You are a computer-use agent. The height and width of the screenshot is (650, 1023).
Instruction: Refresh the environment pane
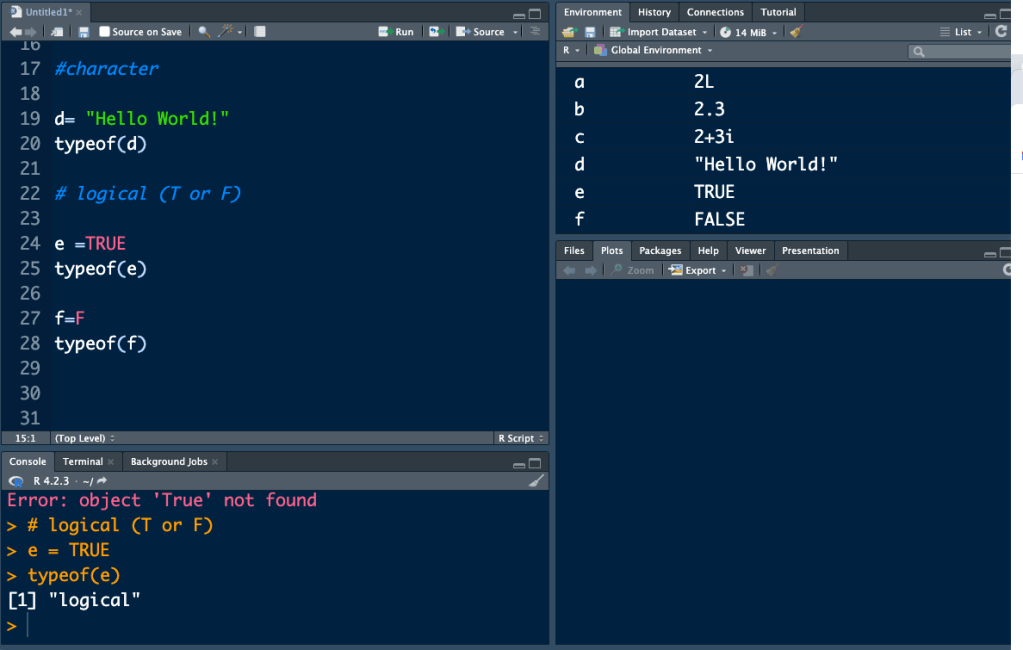click(1002, 32)
